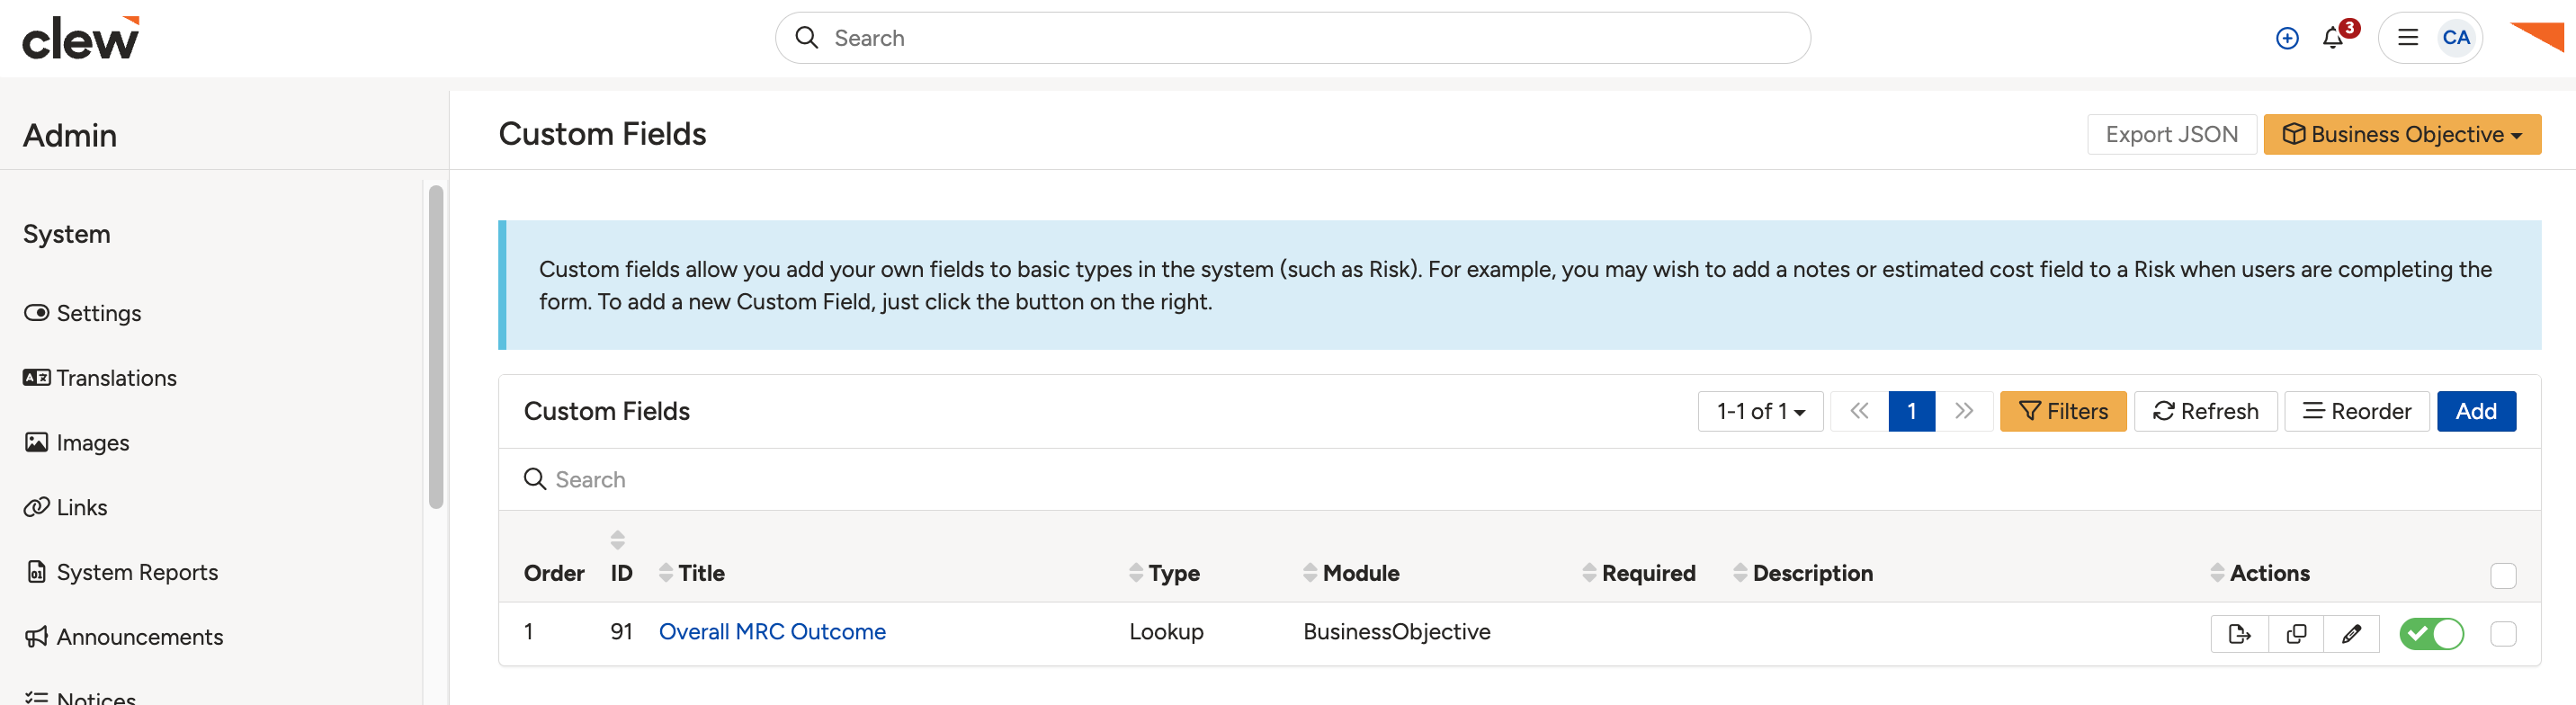Click the blue Add button
This screenshot has height=705, width=2576.
(2476, 411)
